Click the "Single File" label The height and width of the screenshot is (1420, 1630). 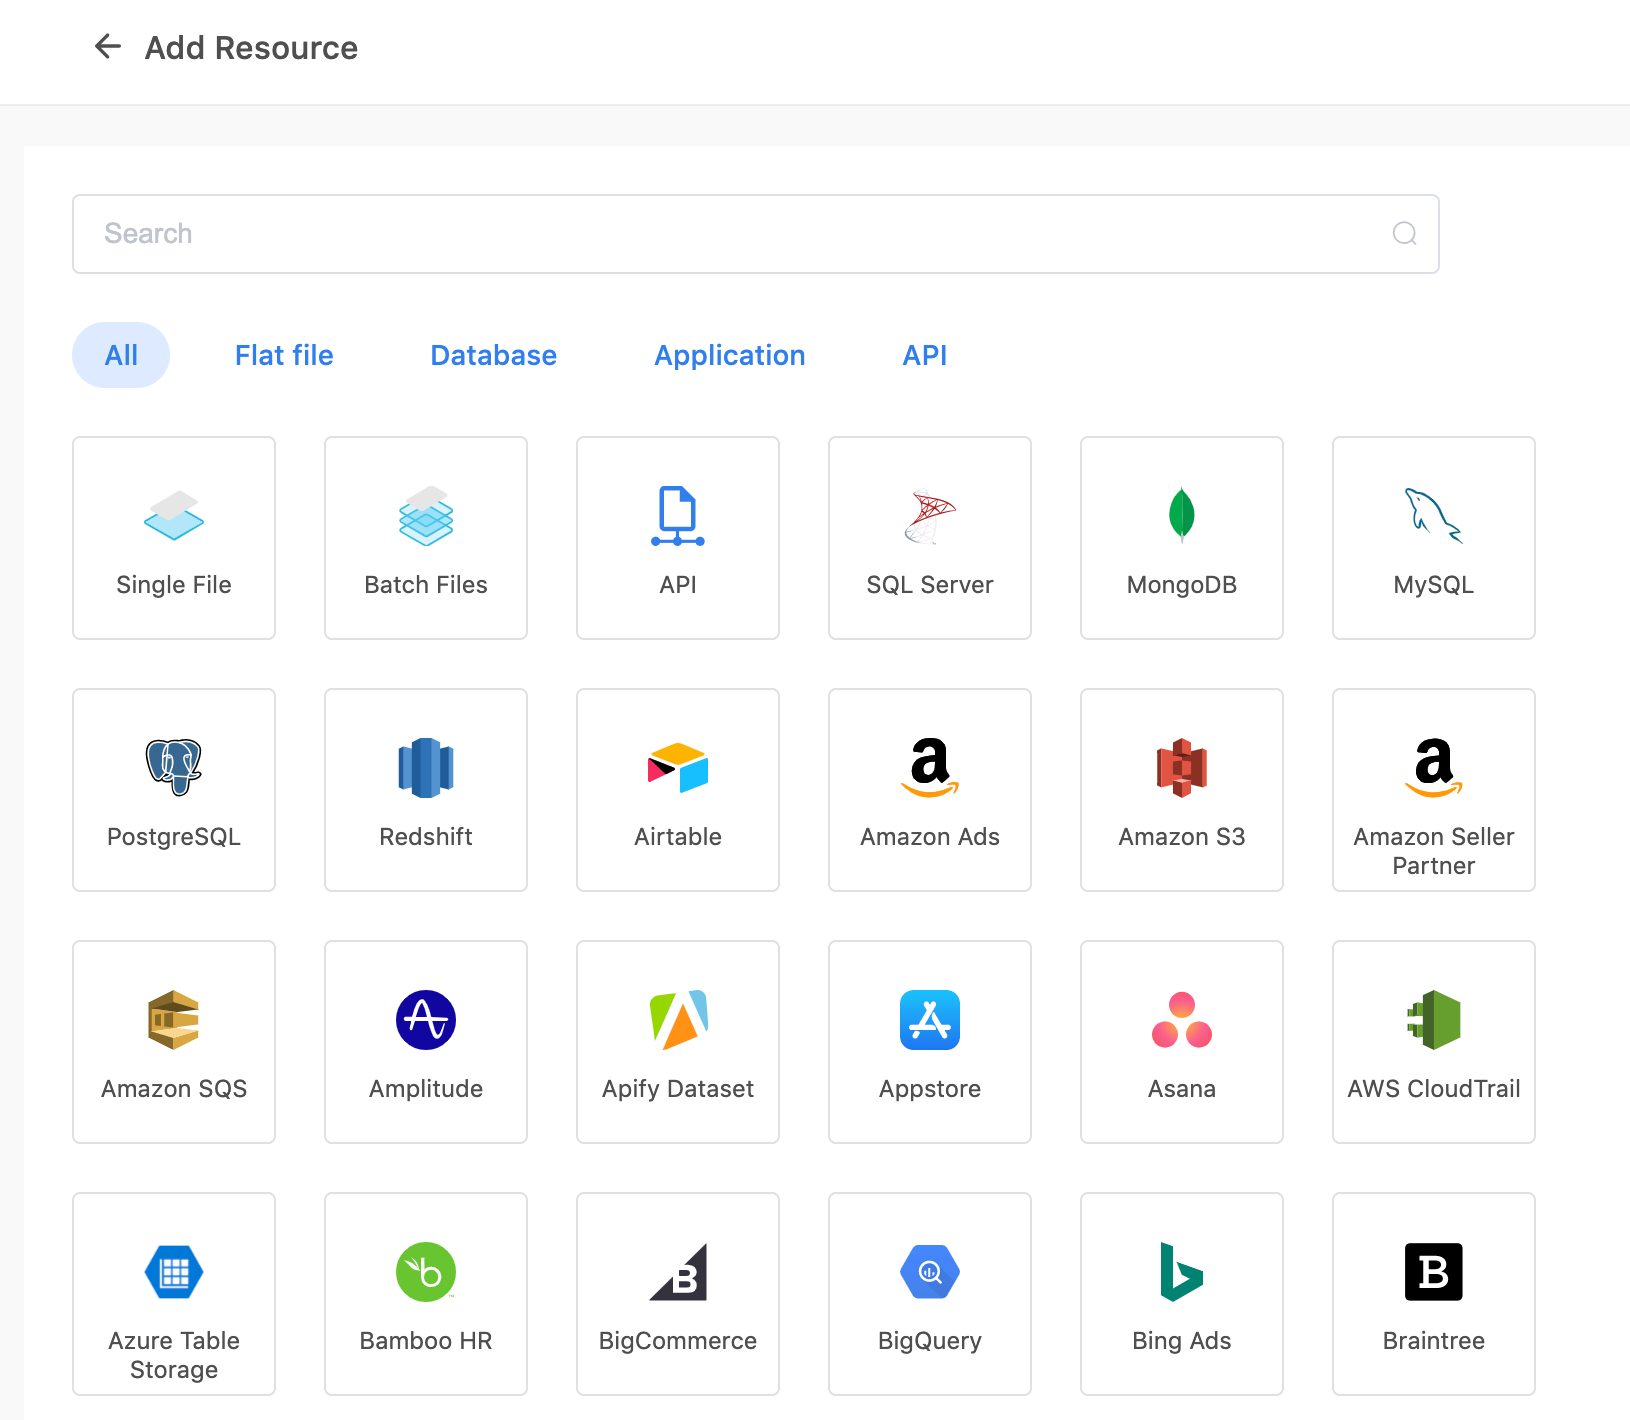pyautogui.click(x=174, y=585)
